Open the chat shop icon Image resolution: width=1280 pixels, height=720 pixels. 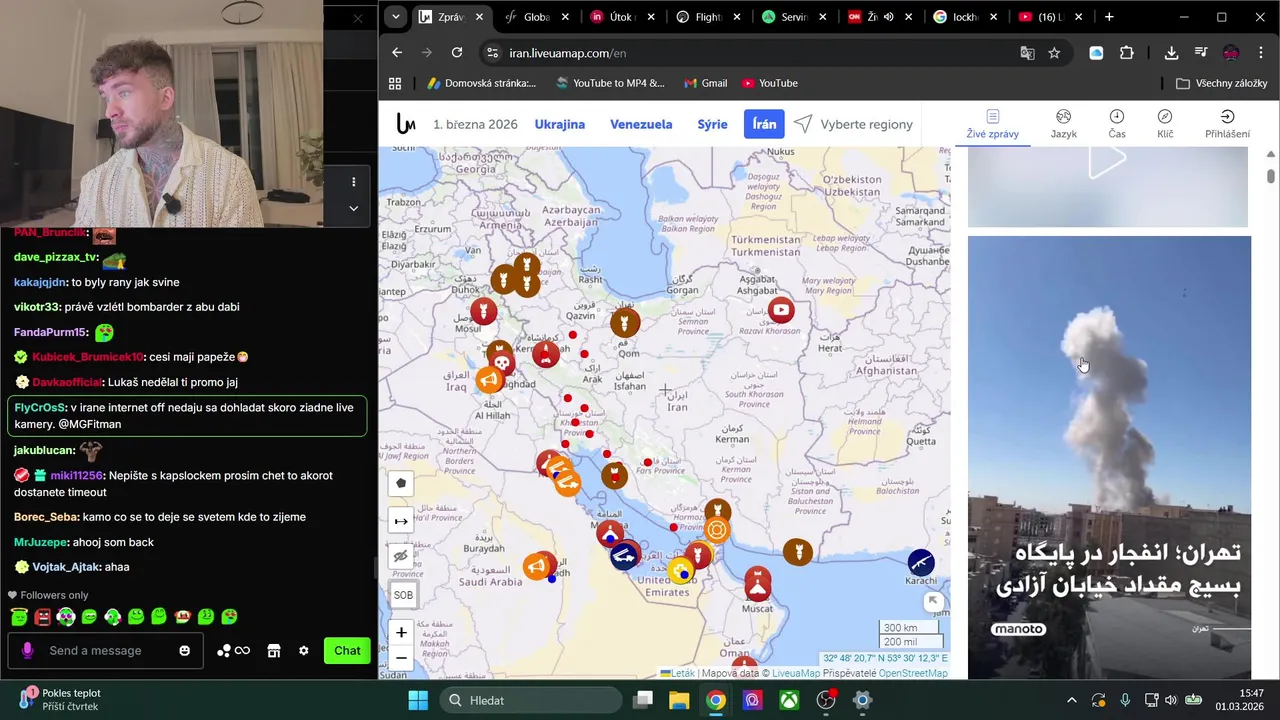tap(273, 651)
